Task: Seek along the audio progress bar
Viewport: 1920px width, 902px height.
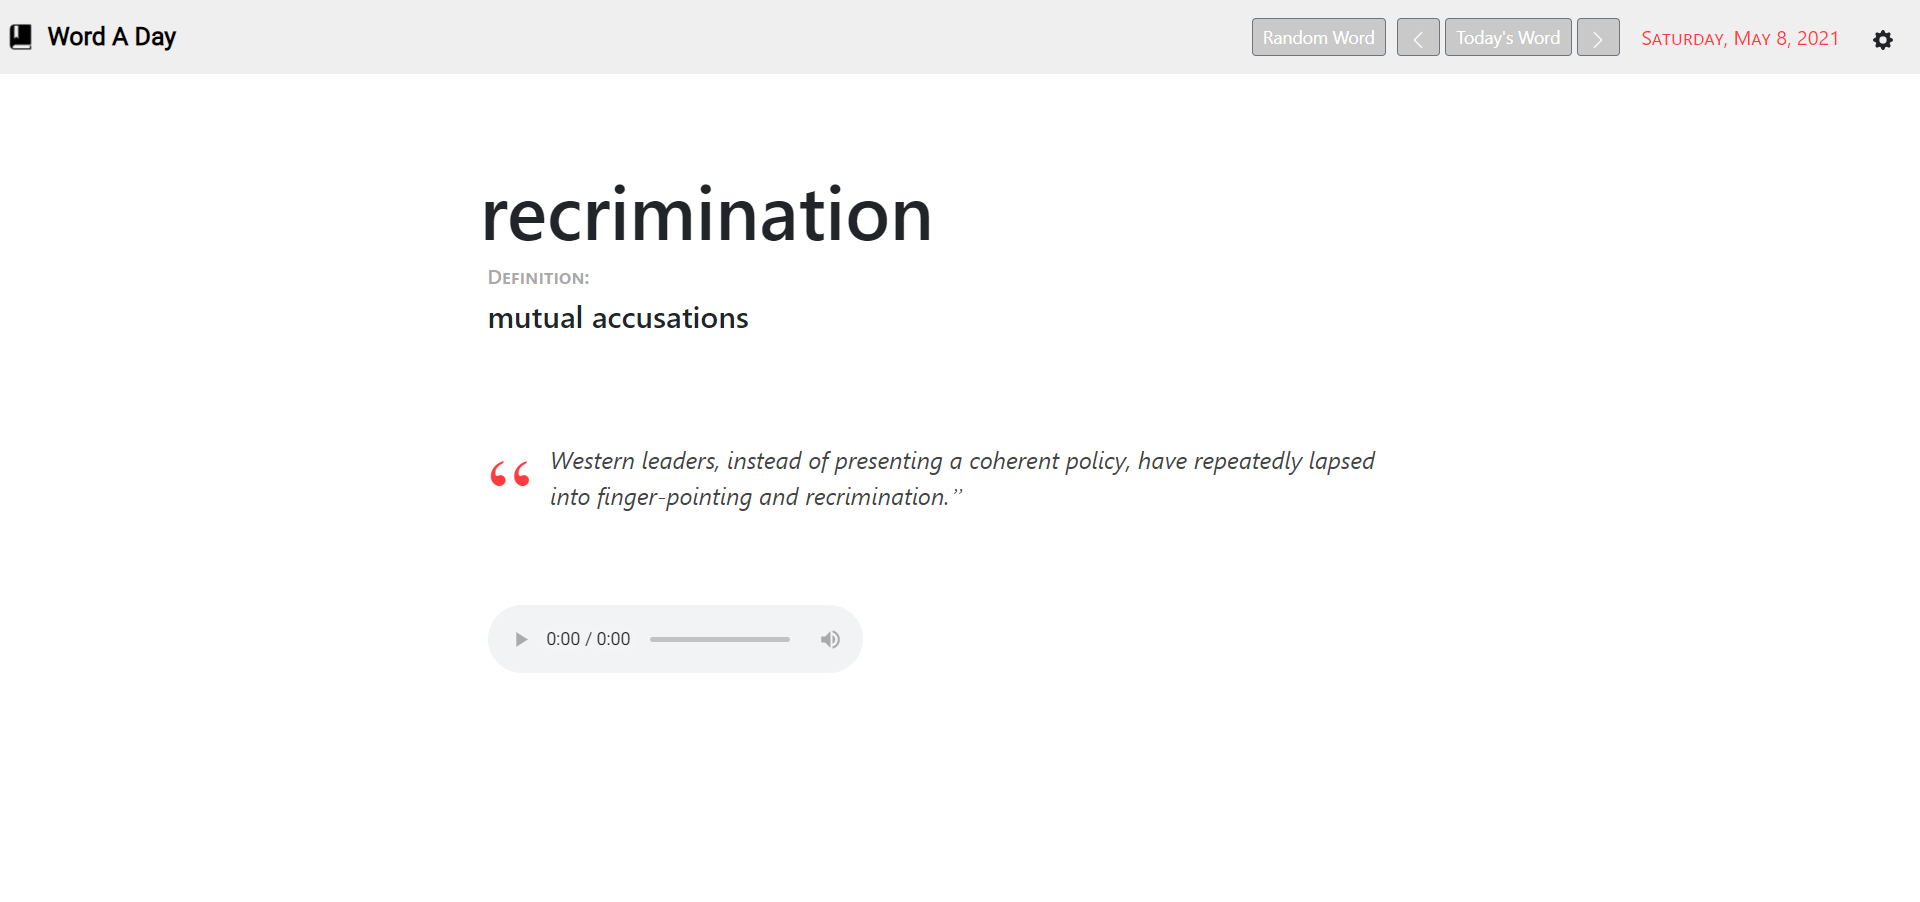Action: pos(720,639)
